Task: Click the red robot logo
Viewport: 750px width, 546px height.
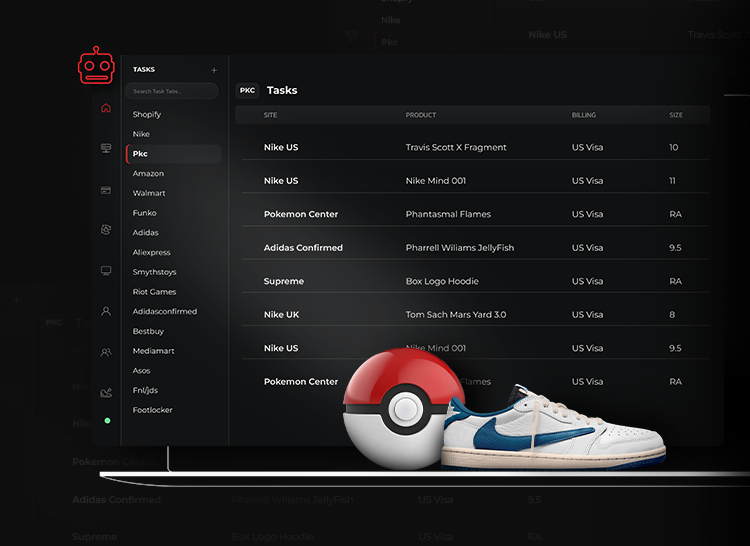Action: coord(96,67)
